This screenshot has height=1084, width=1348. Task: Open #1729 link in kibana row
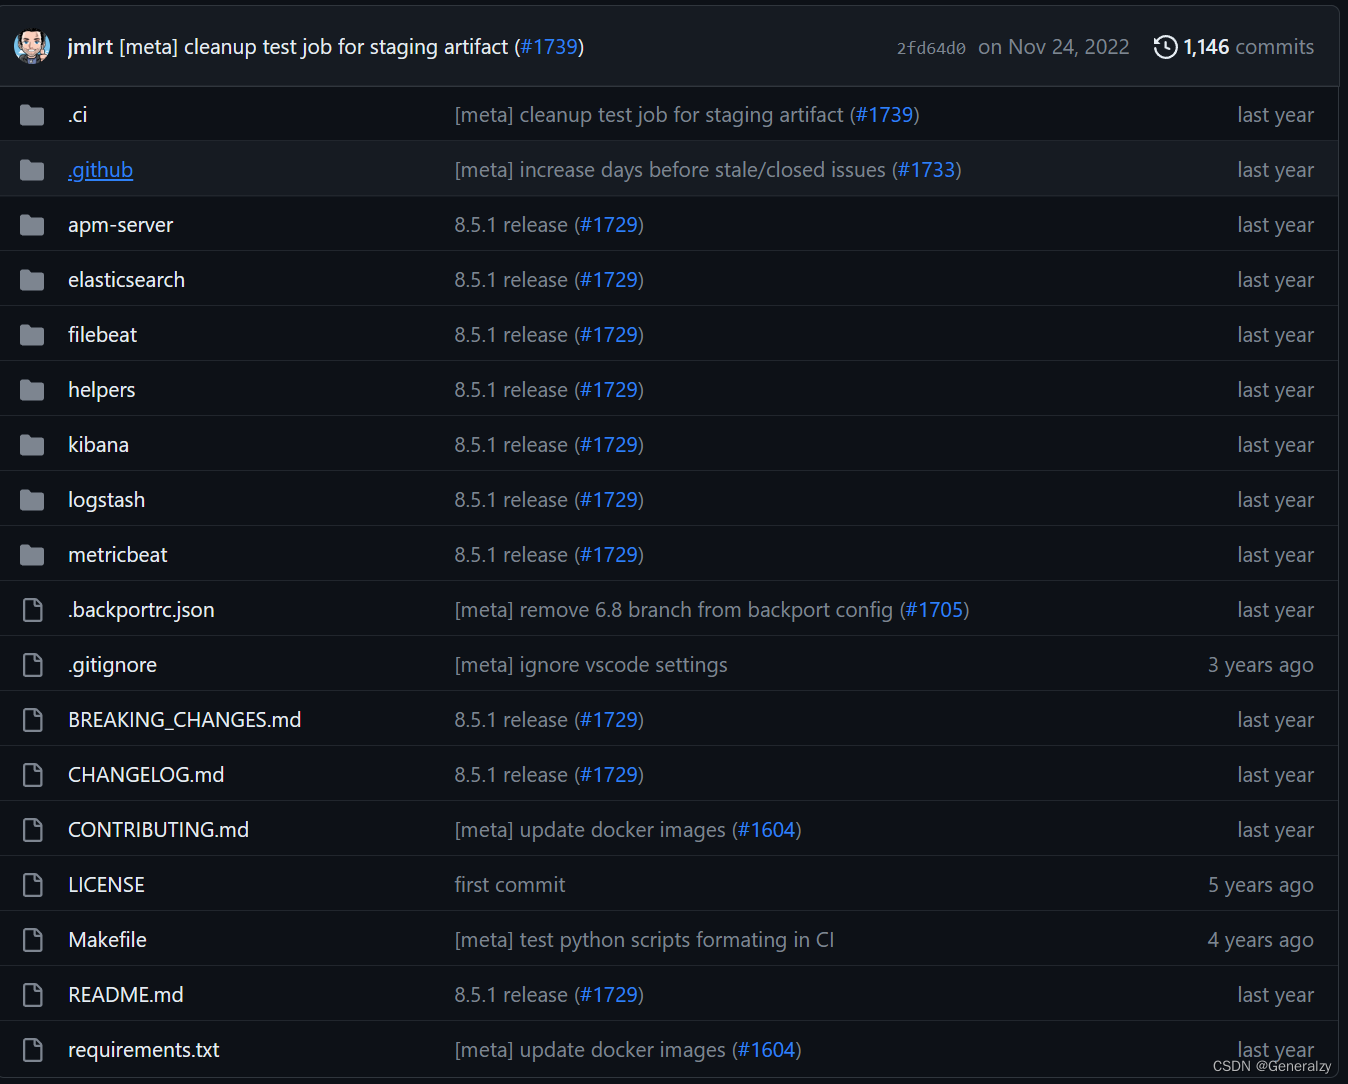pos(608,445)
